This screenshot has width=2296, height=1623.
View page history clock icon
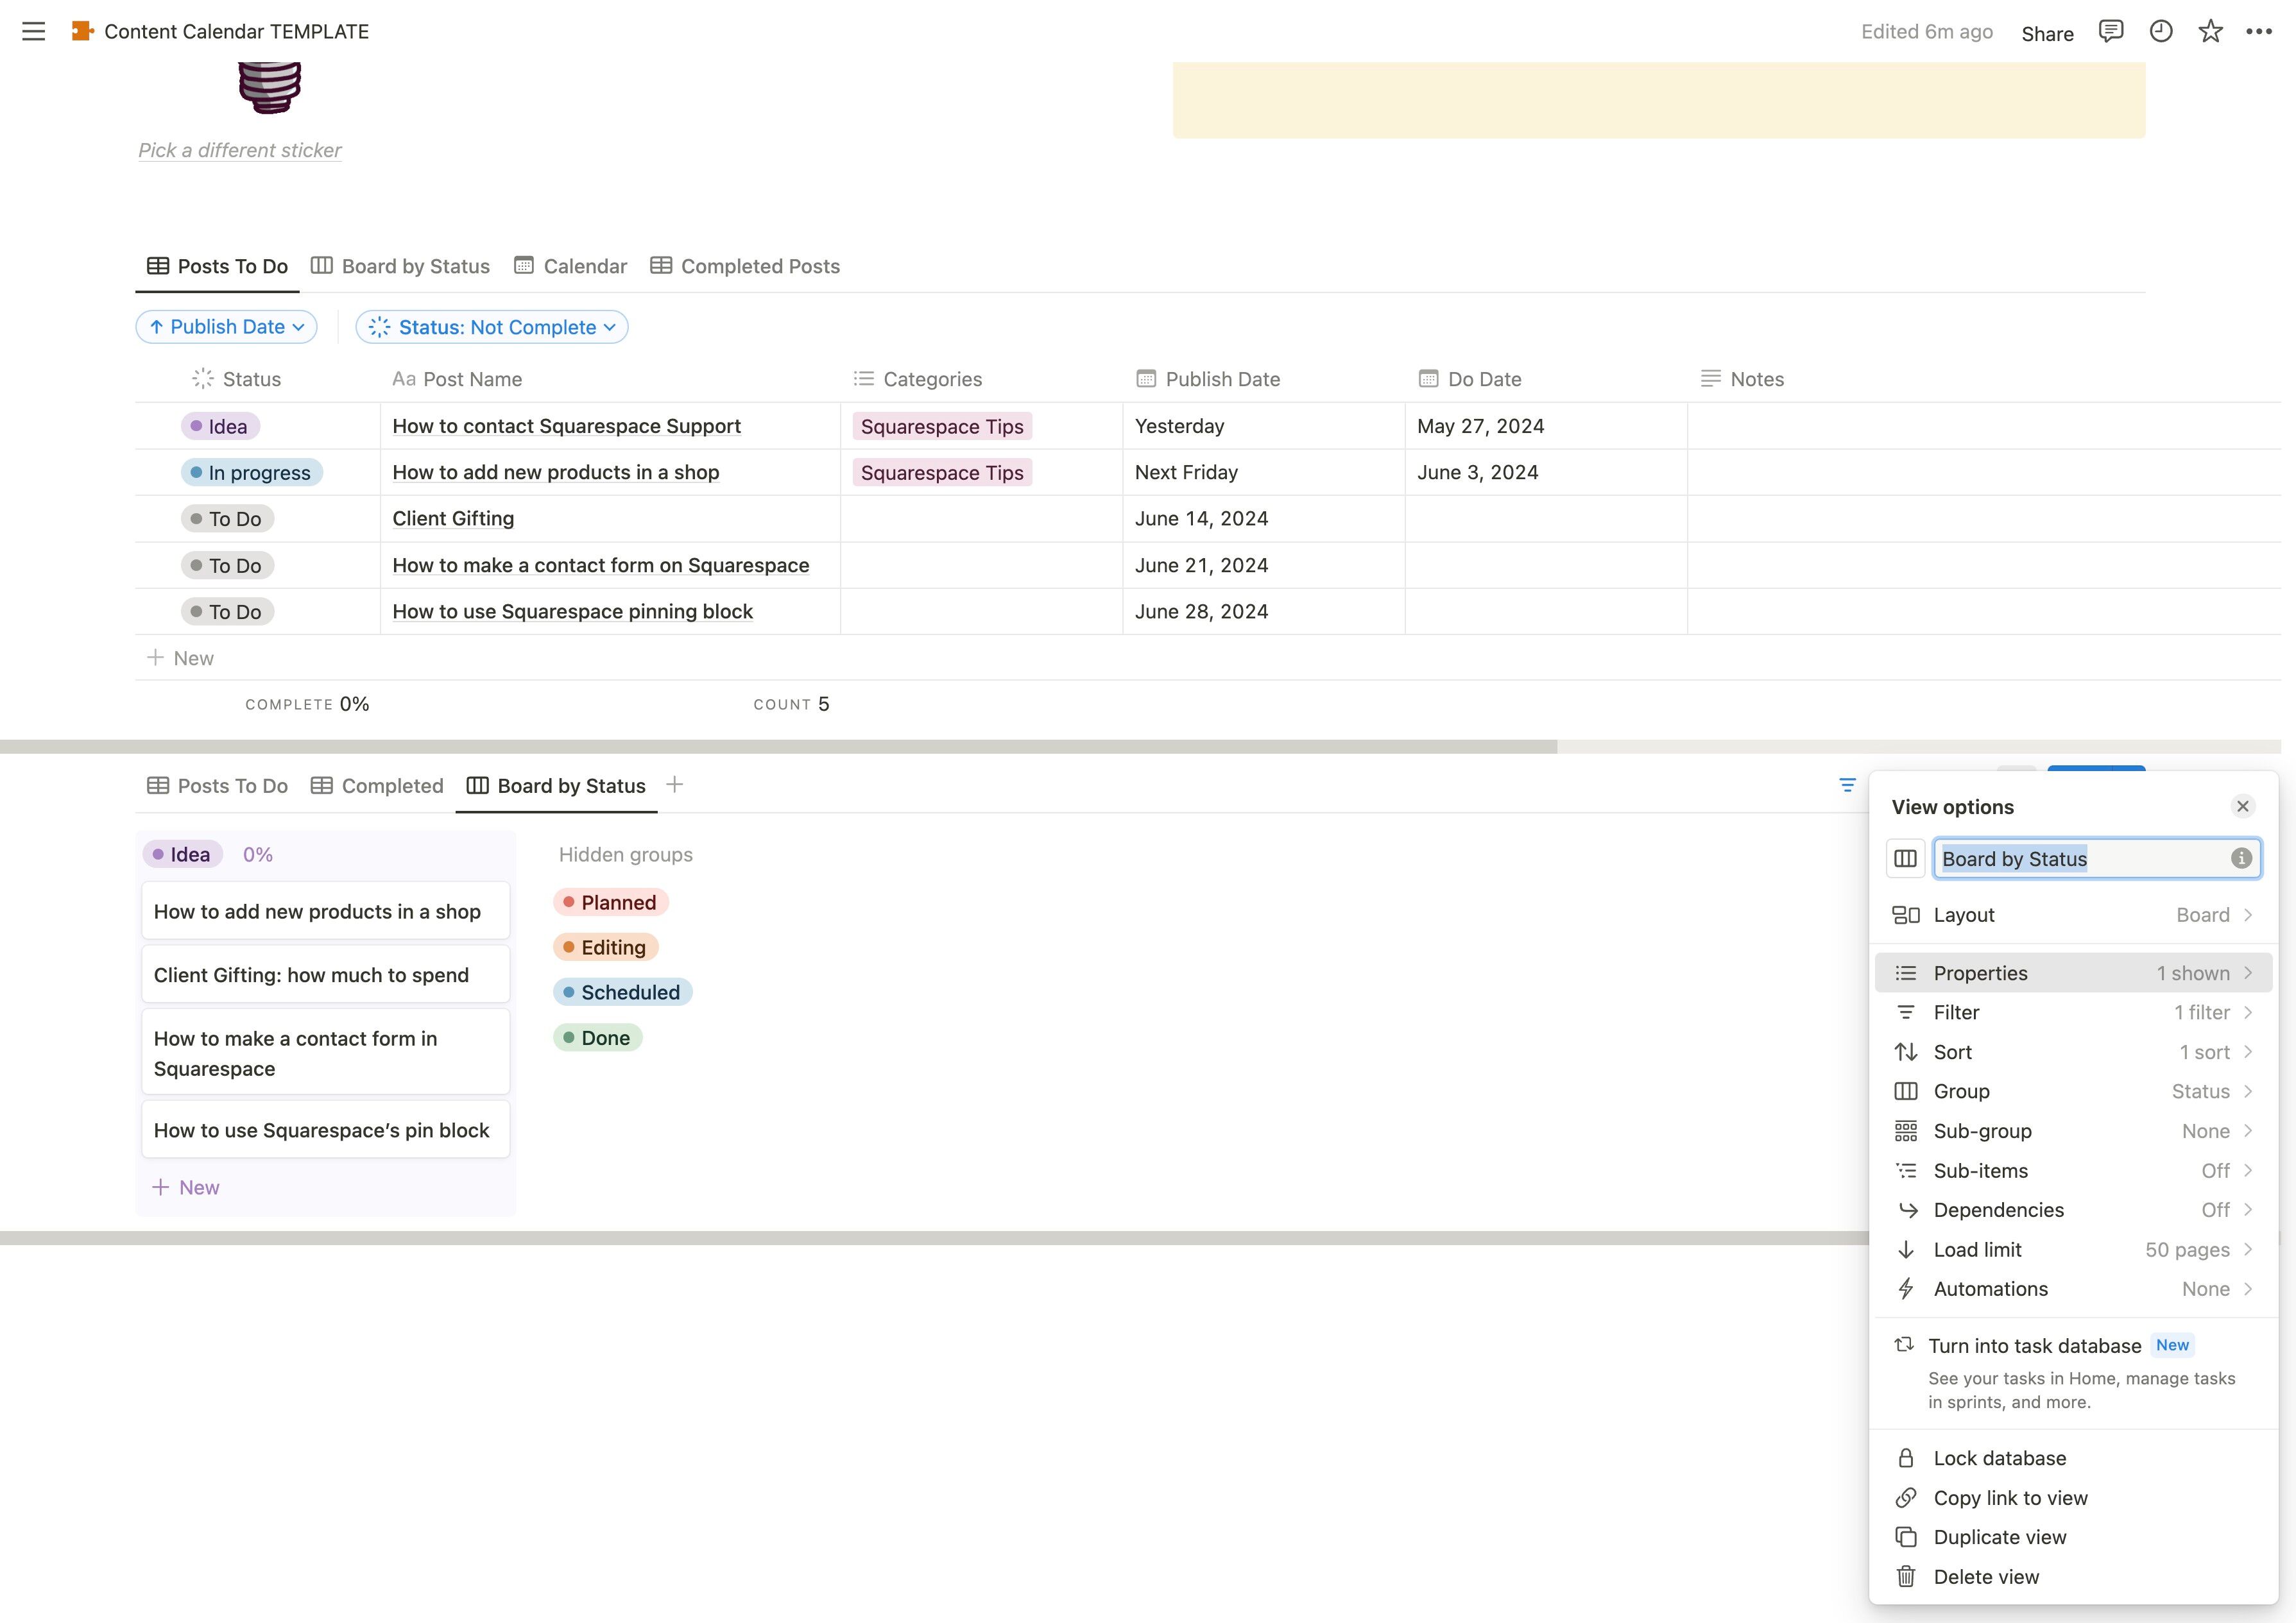click(x=2160, y=31)
